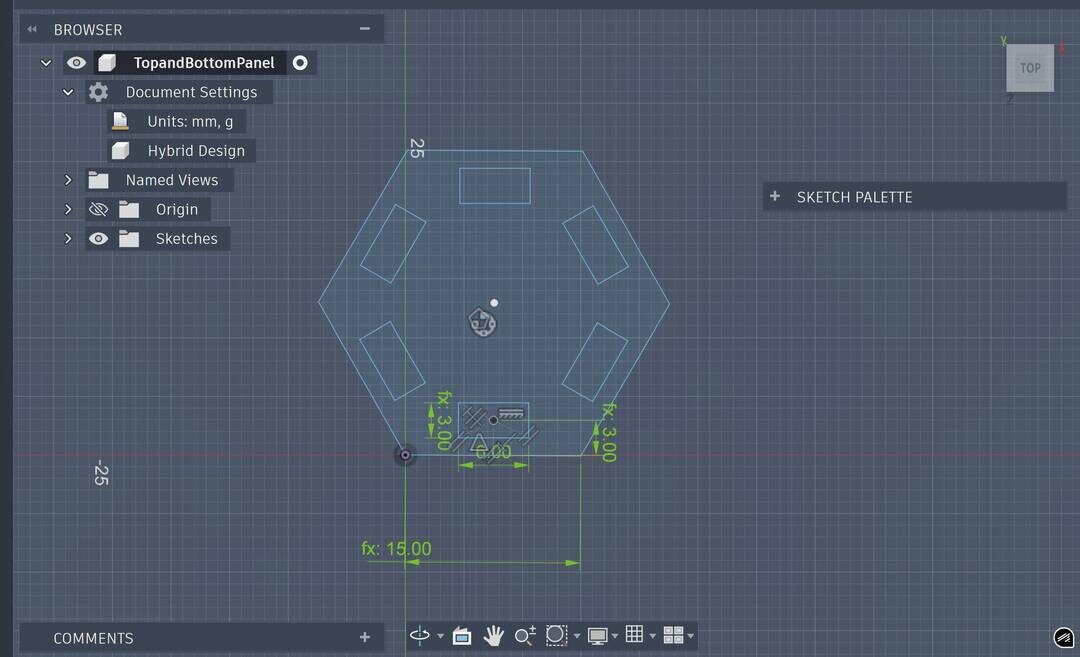Image resolution: width=1080 pixels, height=657 pixels.
Task: Select the right fx: 3.00 dimension
Action: coord(608,432)
